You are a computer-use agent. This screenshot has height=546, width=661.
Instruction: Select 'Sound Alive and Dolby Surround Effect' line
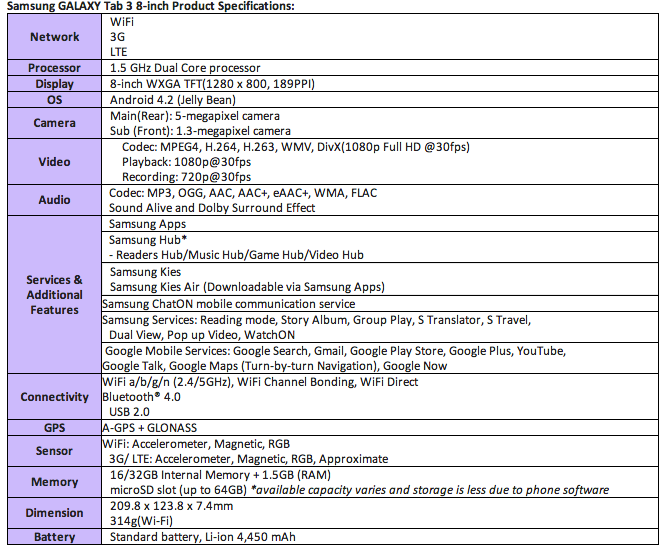pyautogui.click(x=212, y=208)
